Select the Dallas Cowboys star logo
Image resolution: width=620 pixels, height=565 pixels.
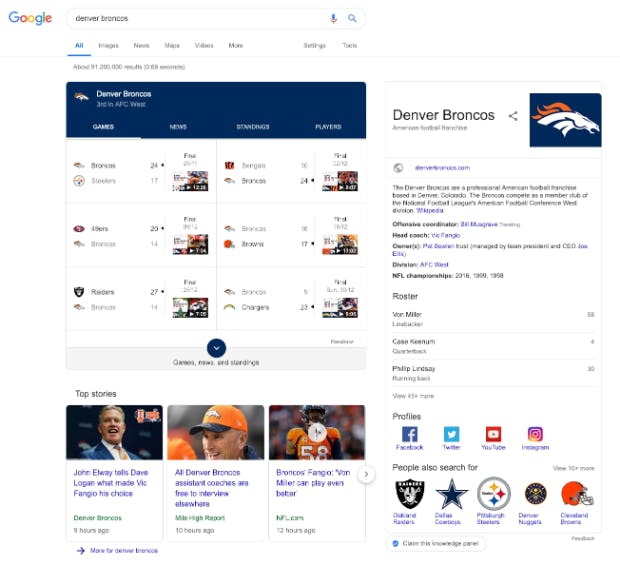452,493
